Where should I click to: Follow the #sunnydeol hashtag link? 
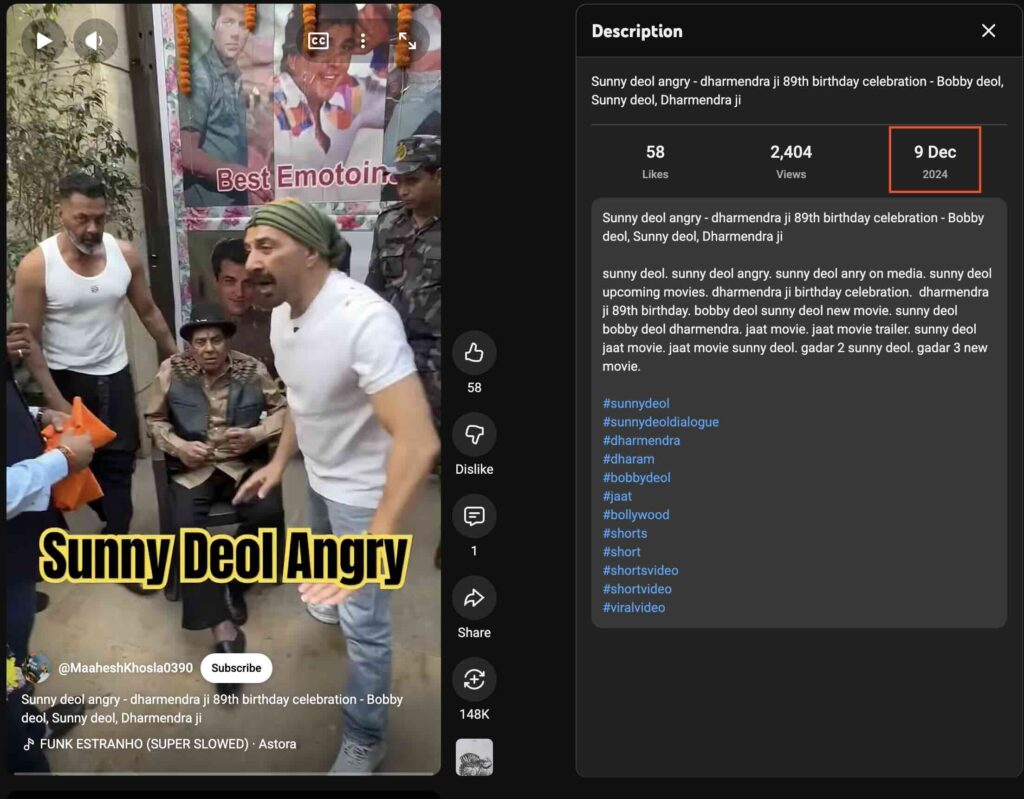point(636,403)
